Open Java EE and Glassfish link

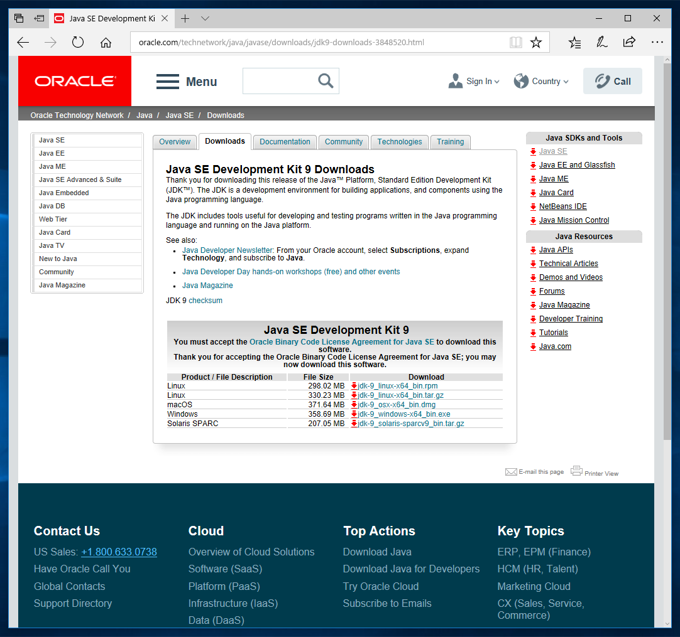(577, 165)
